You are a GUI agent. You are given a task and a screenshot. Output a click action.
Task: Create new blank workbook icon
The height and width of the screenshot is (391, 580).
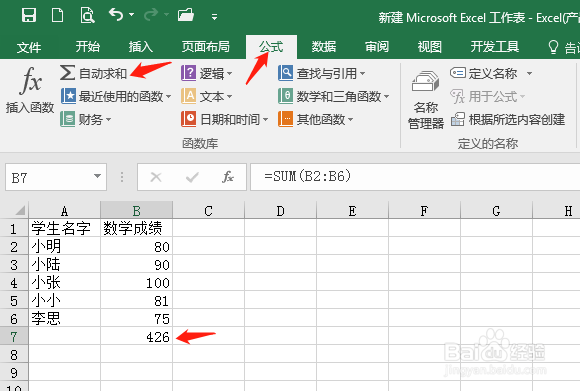coord(57,16)
